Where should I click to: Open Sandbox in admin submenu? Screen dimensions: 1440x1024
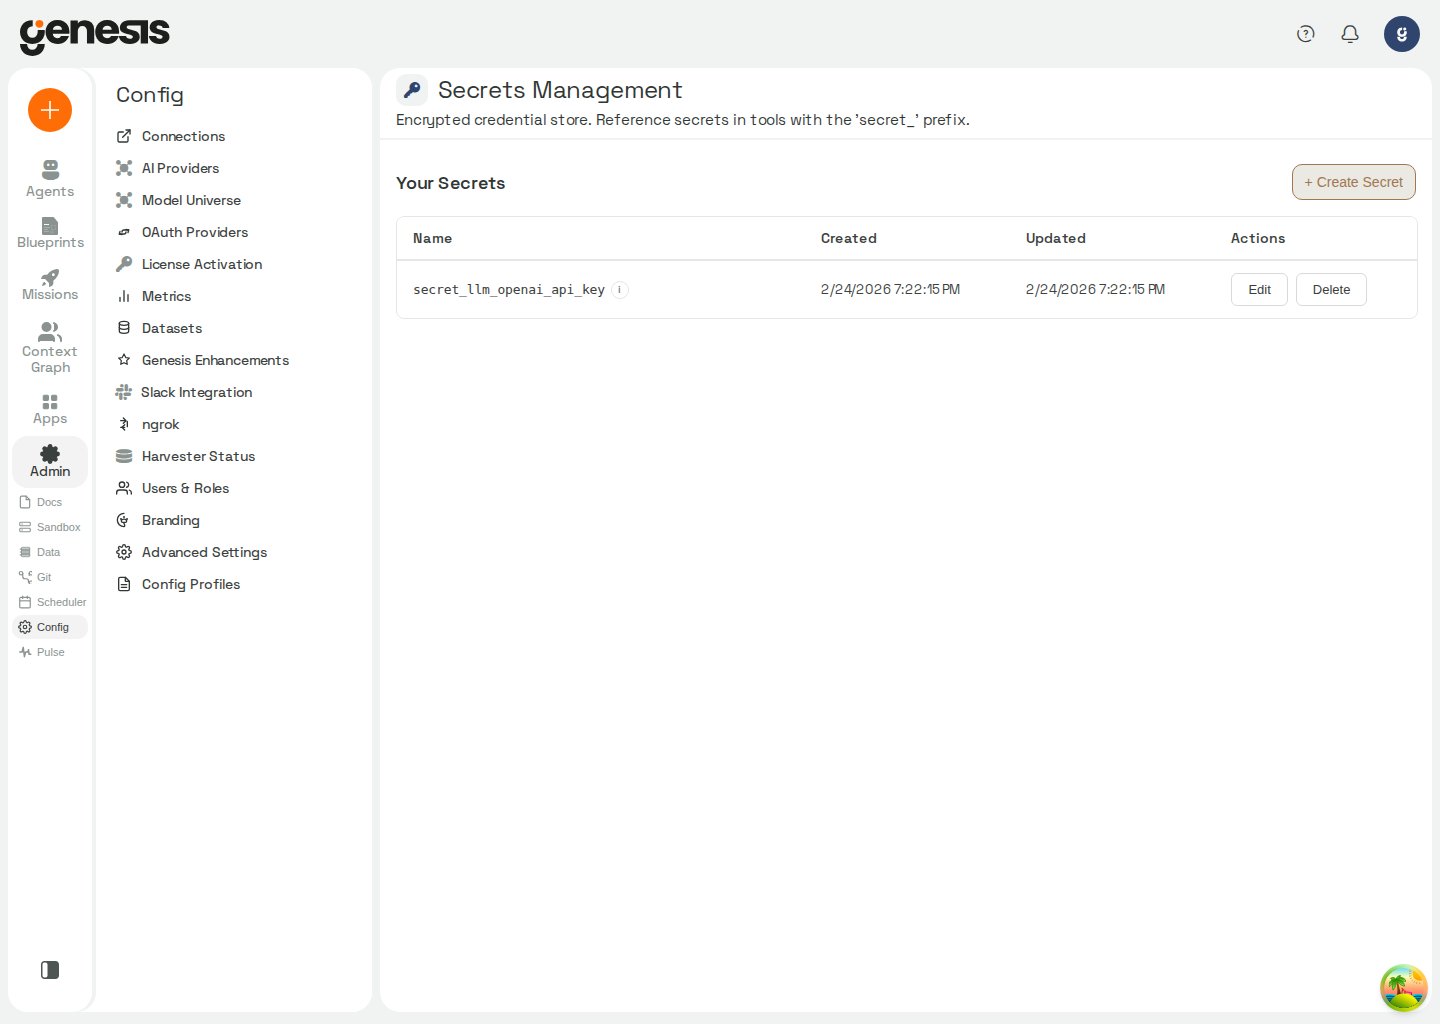click(50, 527)
